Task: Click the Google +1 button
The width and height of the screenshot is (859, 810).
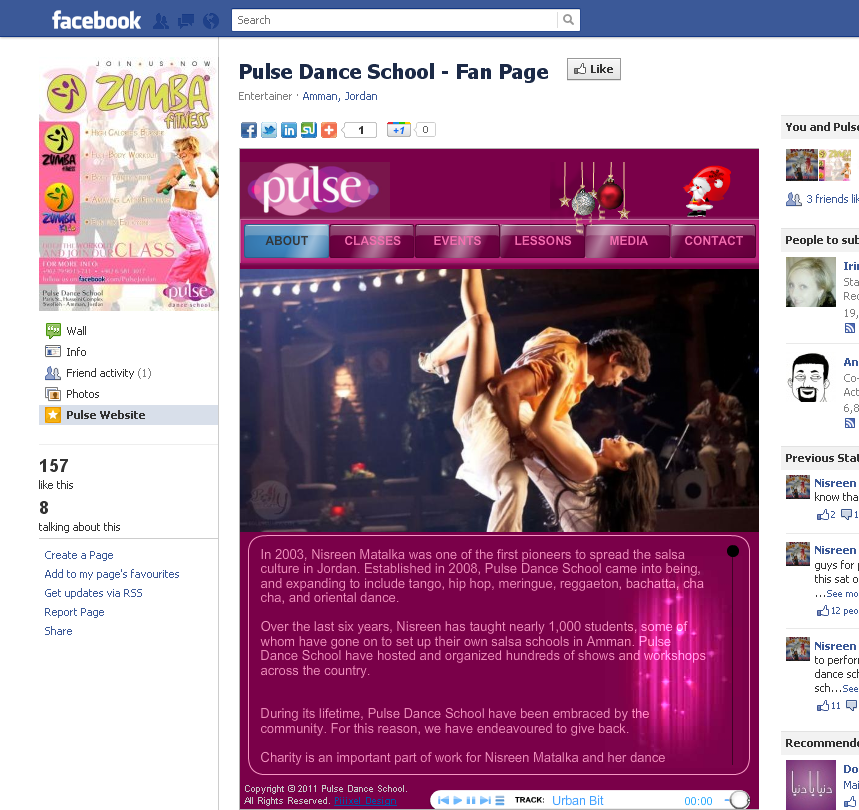Action: [x=399, y=130]
